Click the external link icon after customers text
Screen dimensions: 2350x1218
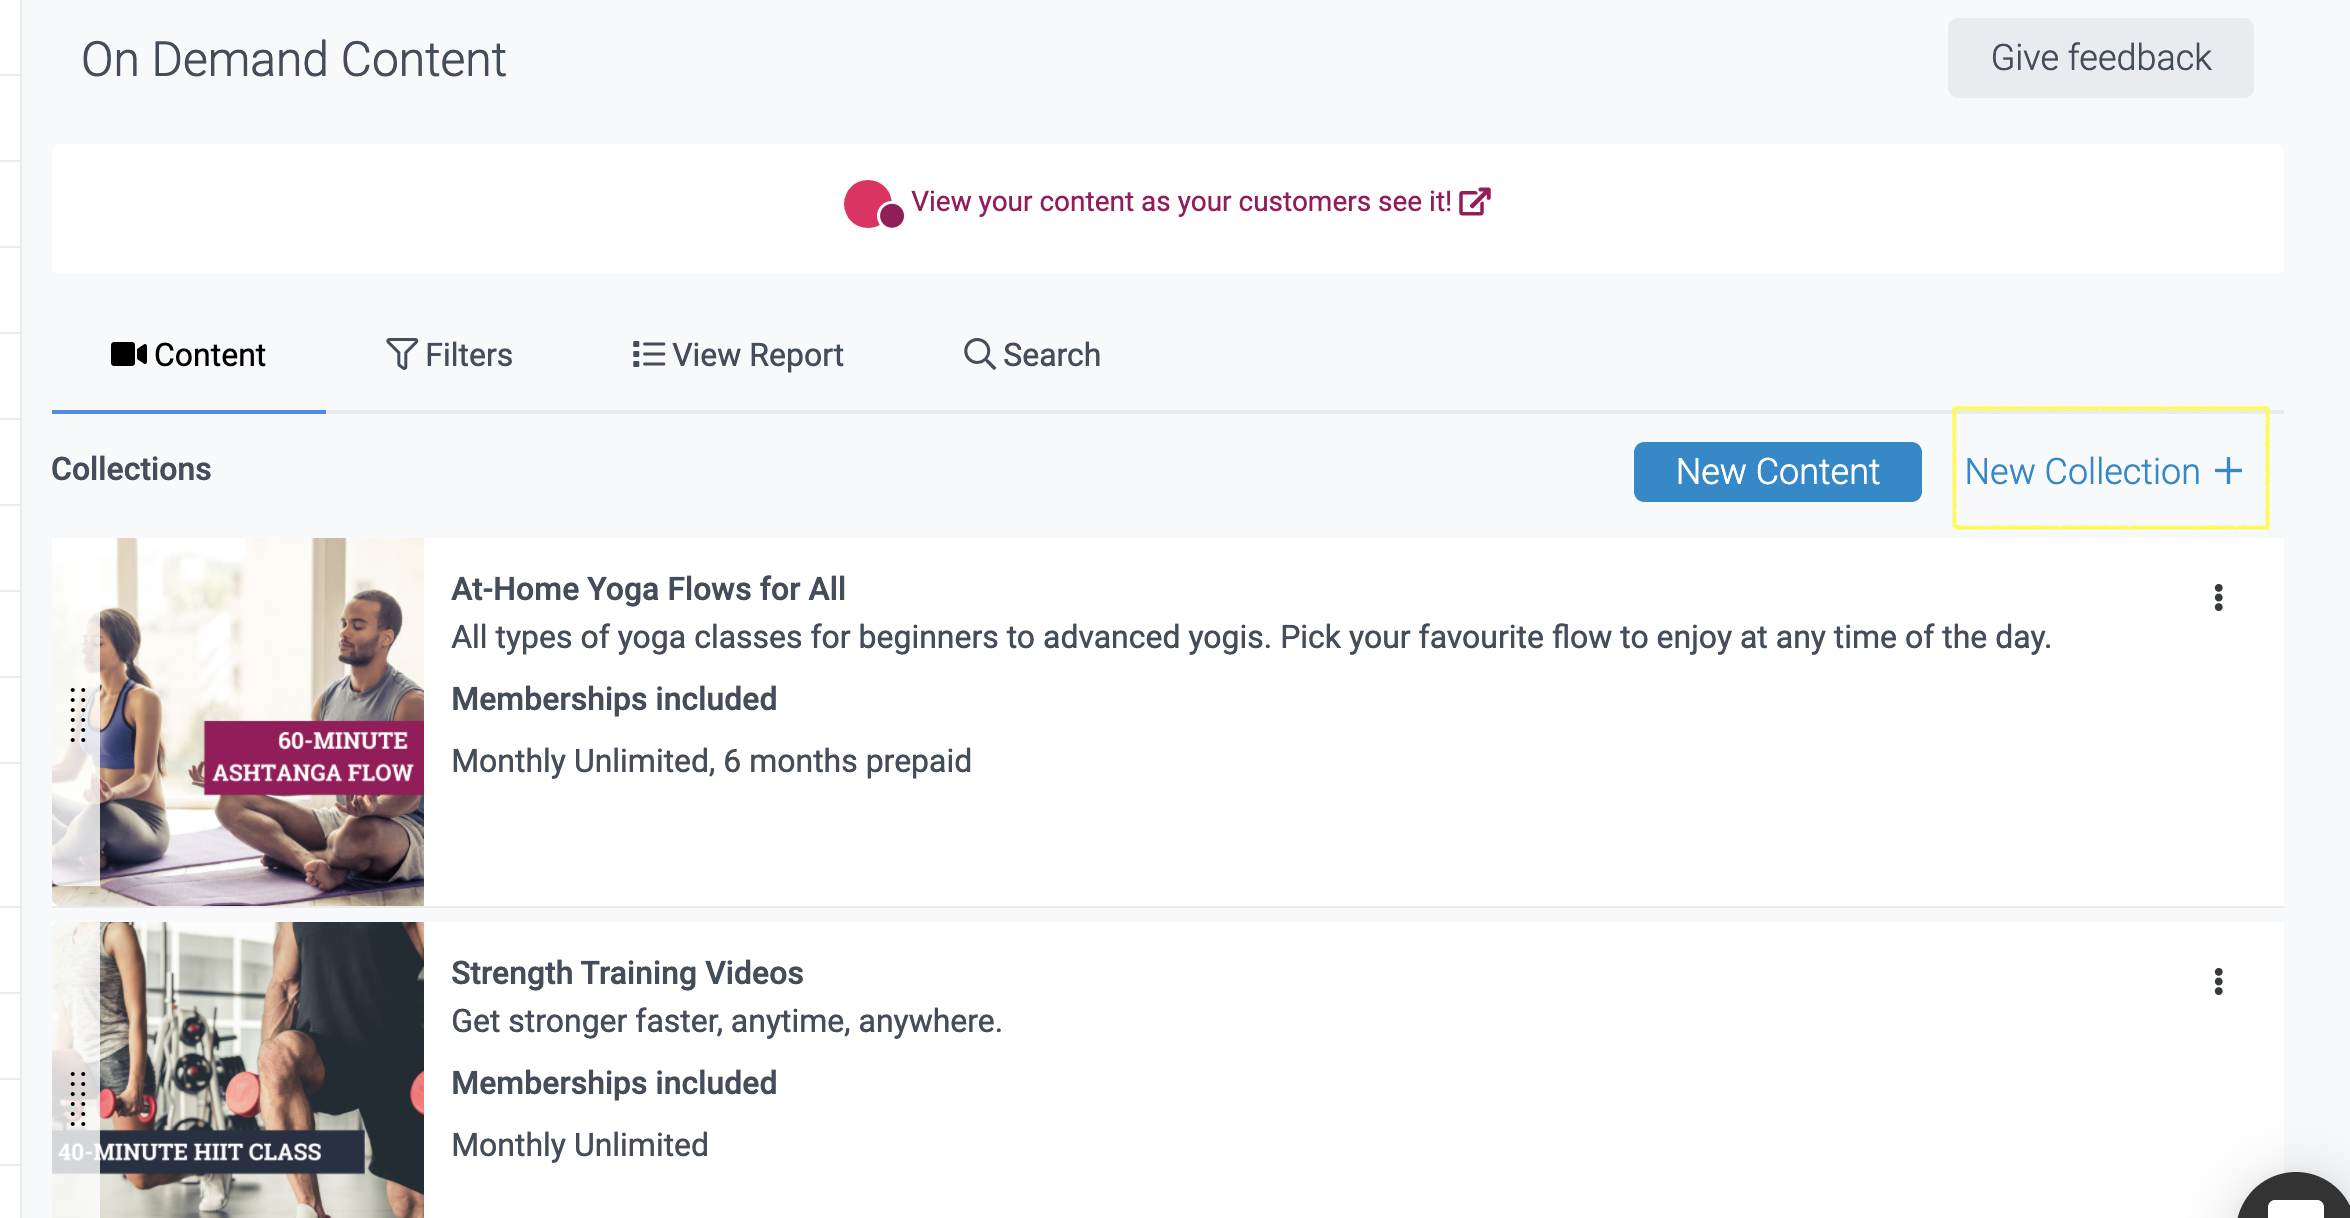coord(1475,202)
